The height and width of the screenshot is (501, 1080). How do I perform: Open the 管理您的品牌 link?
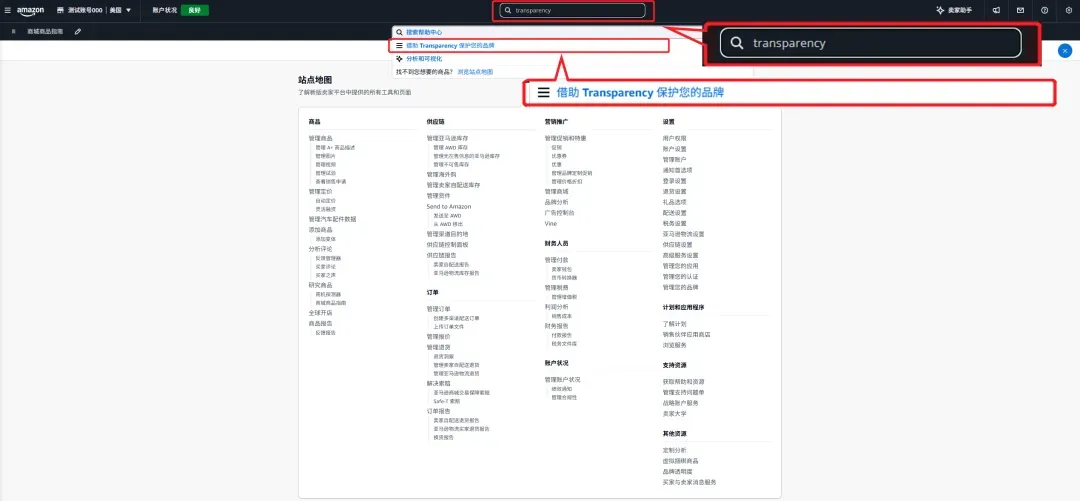pyautogui.click(x=681, y=287)
